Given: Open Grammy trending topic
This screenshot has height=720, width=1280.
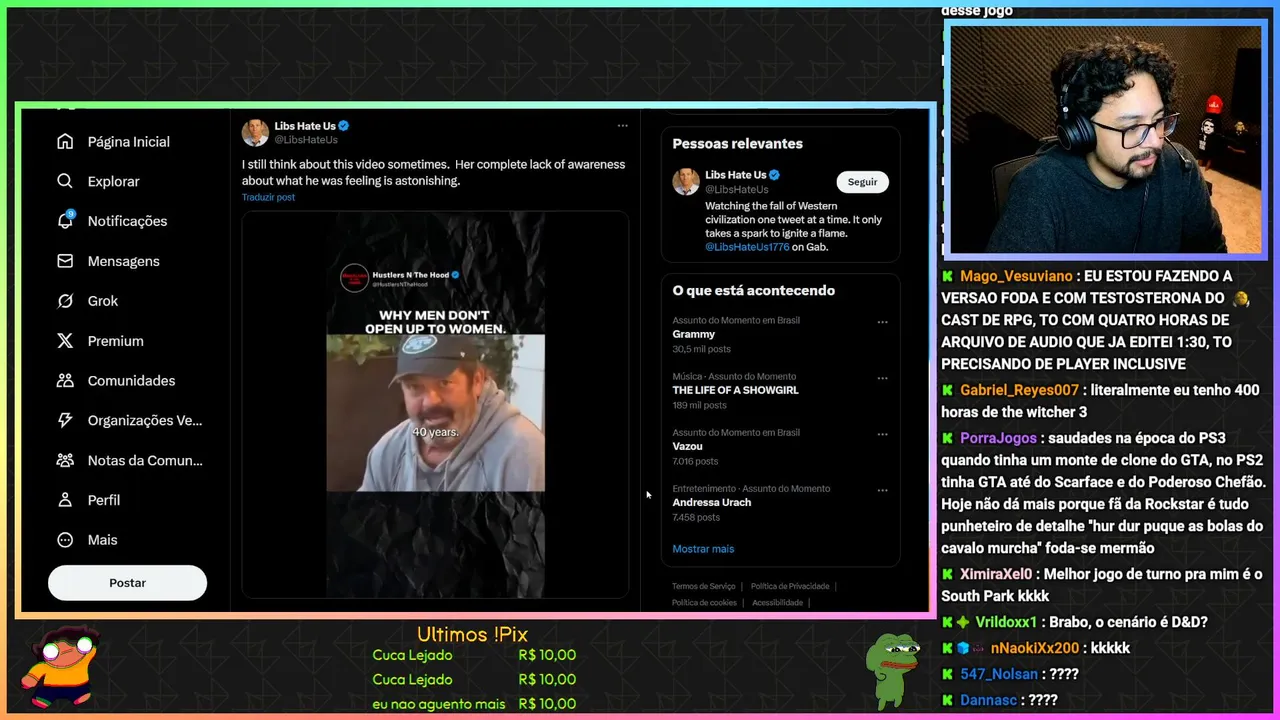Looking at the screenshot, I should click(x=694, y=334).
